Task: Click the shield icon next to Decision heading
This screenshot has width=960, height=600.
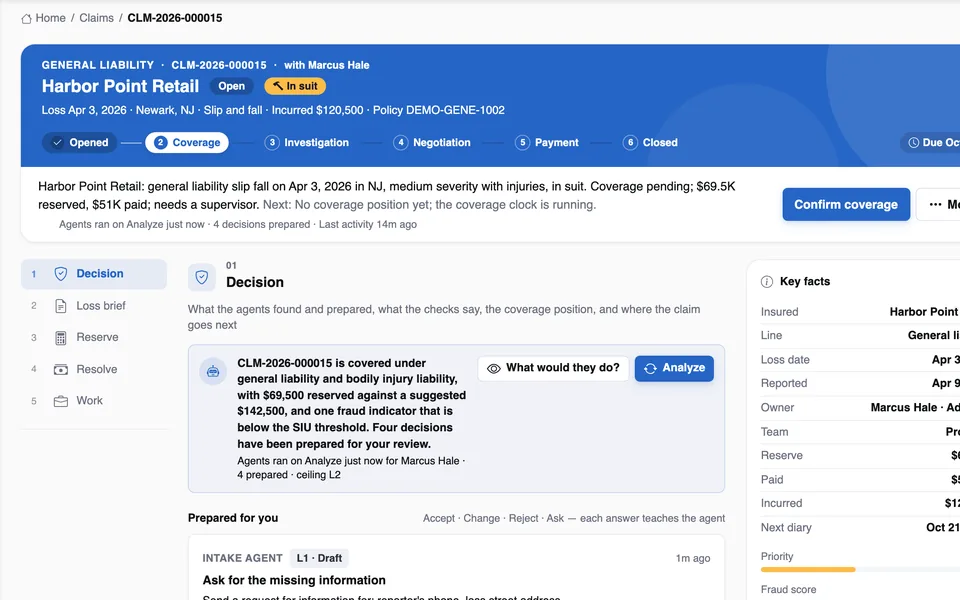Action: (201, 277)
